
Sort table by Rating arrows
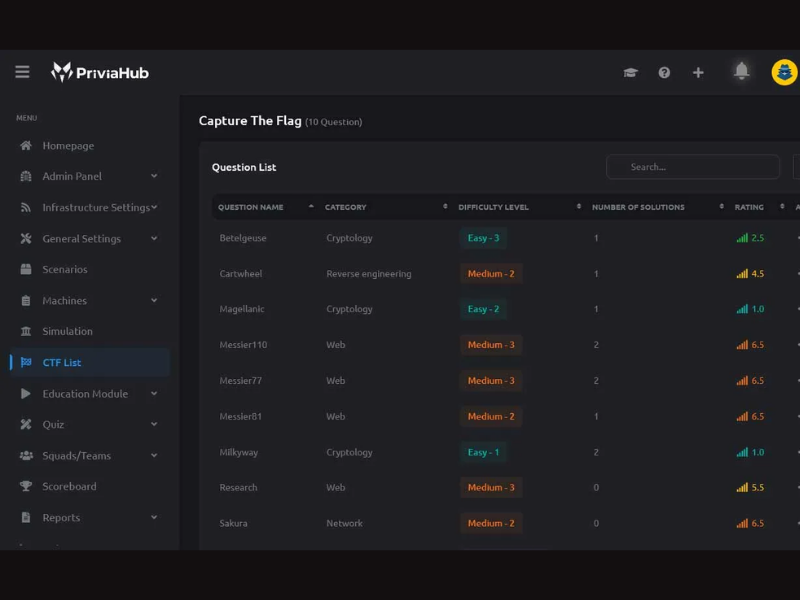point(782,206)
